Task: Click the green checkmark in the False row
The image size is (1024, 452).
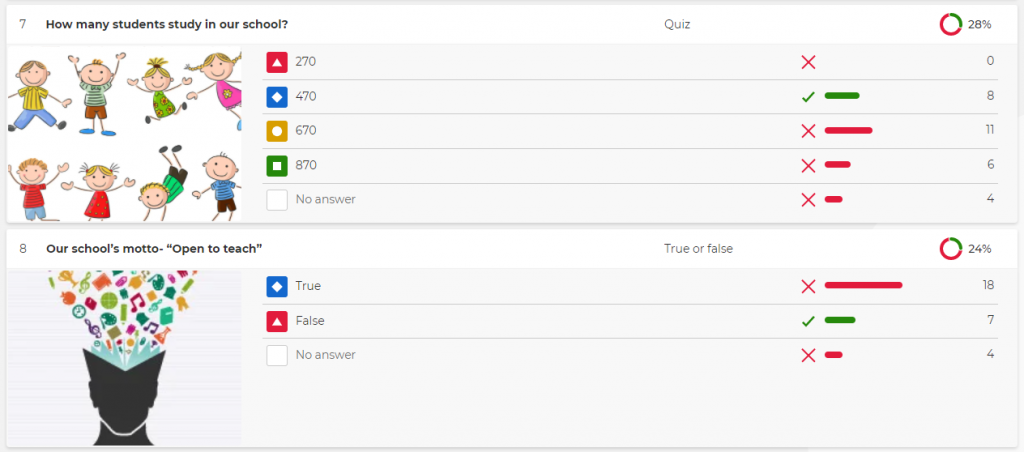Action: click(x=808, y=321)
